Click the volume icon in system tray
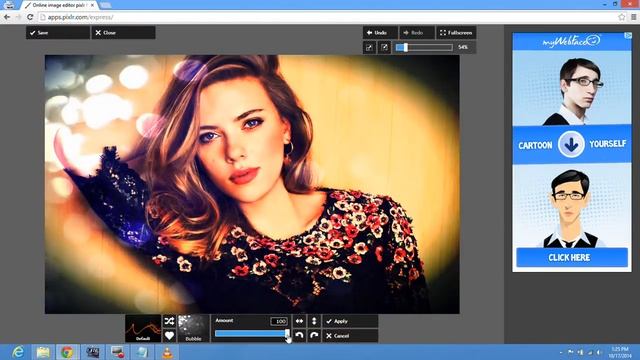 [599, 352]
